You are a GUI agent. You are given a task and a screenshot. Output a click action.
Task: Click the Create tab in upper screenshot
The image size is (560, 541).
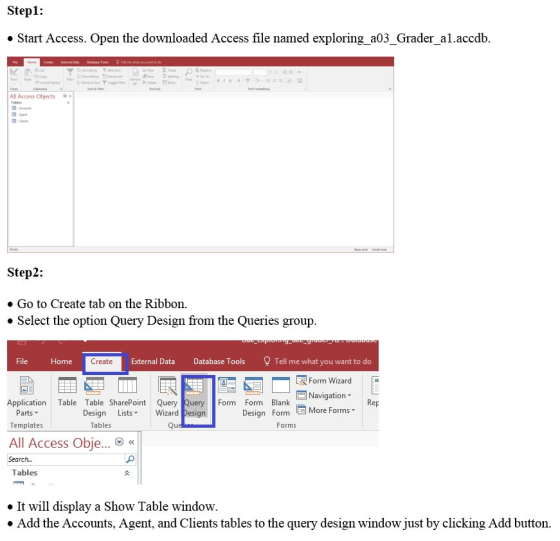point(49,62)
